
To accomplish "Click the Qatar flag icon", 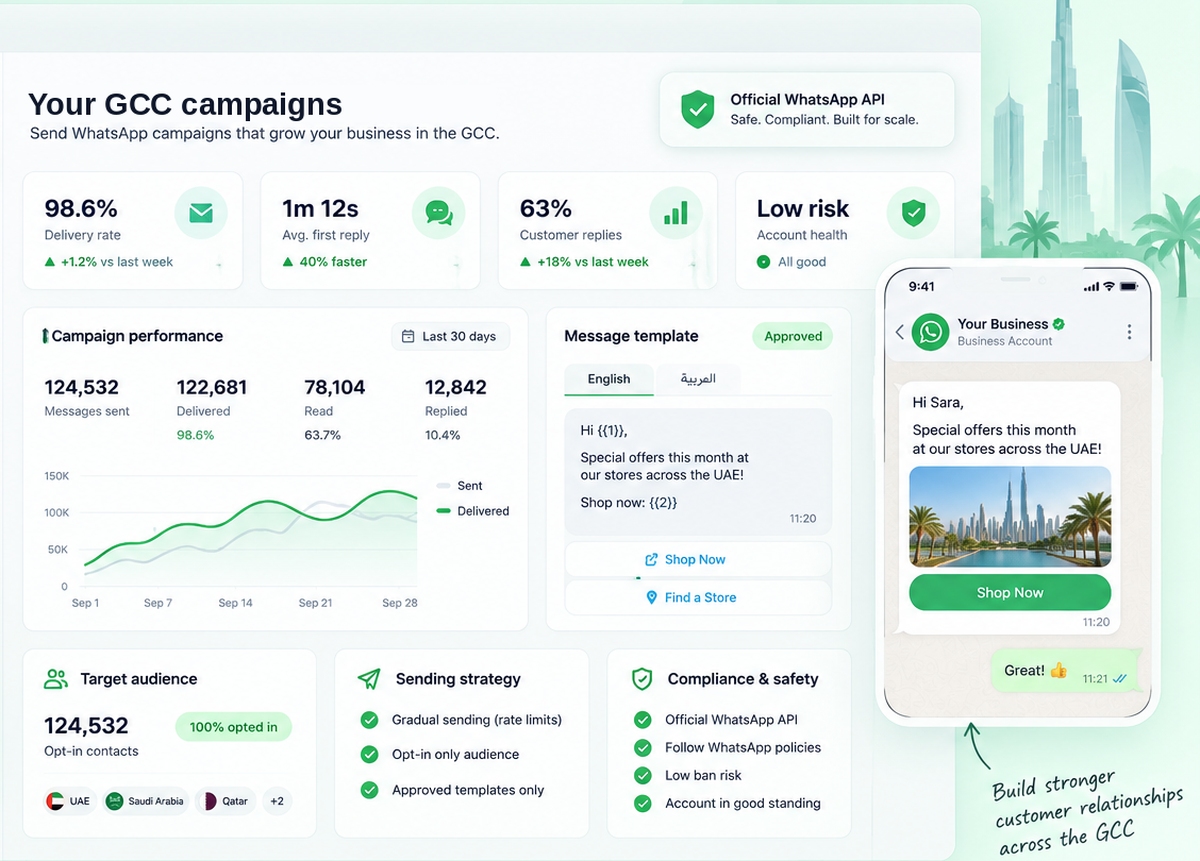I will tap(209, 801).
